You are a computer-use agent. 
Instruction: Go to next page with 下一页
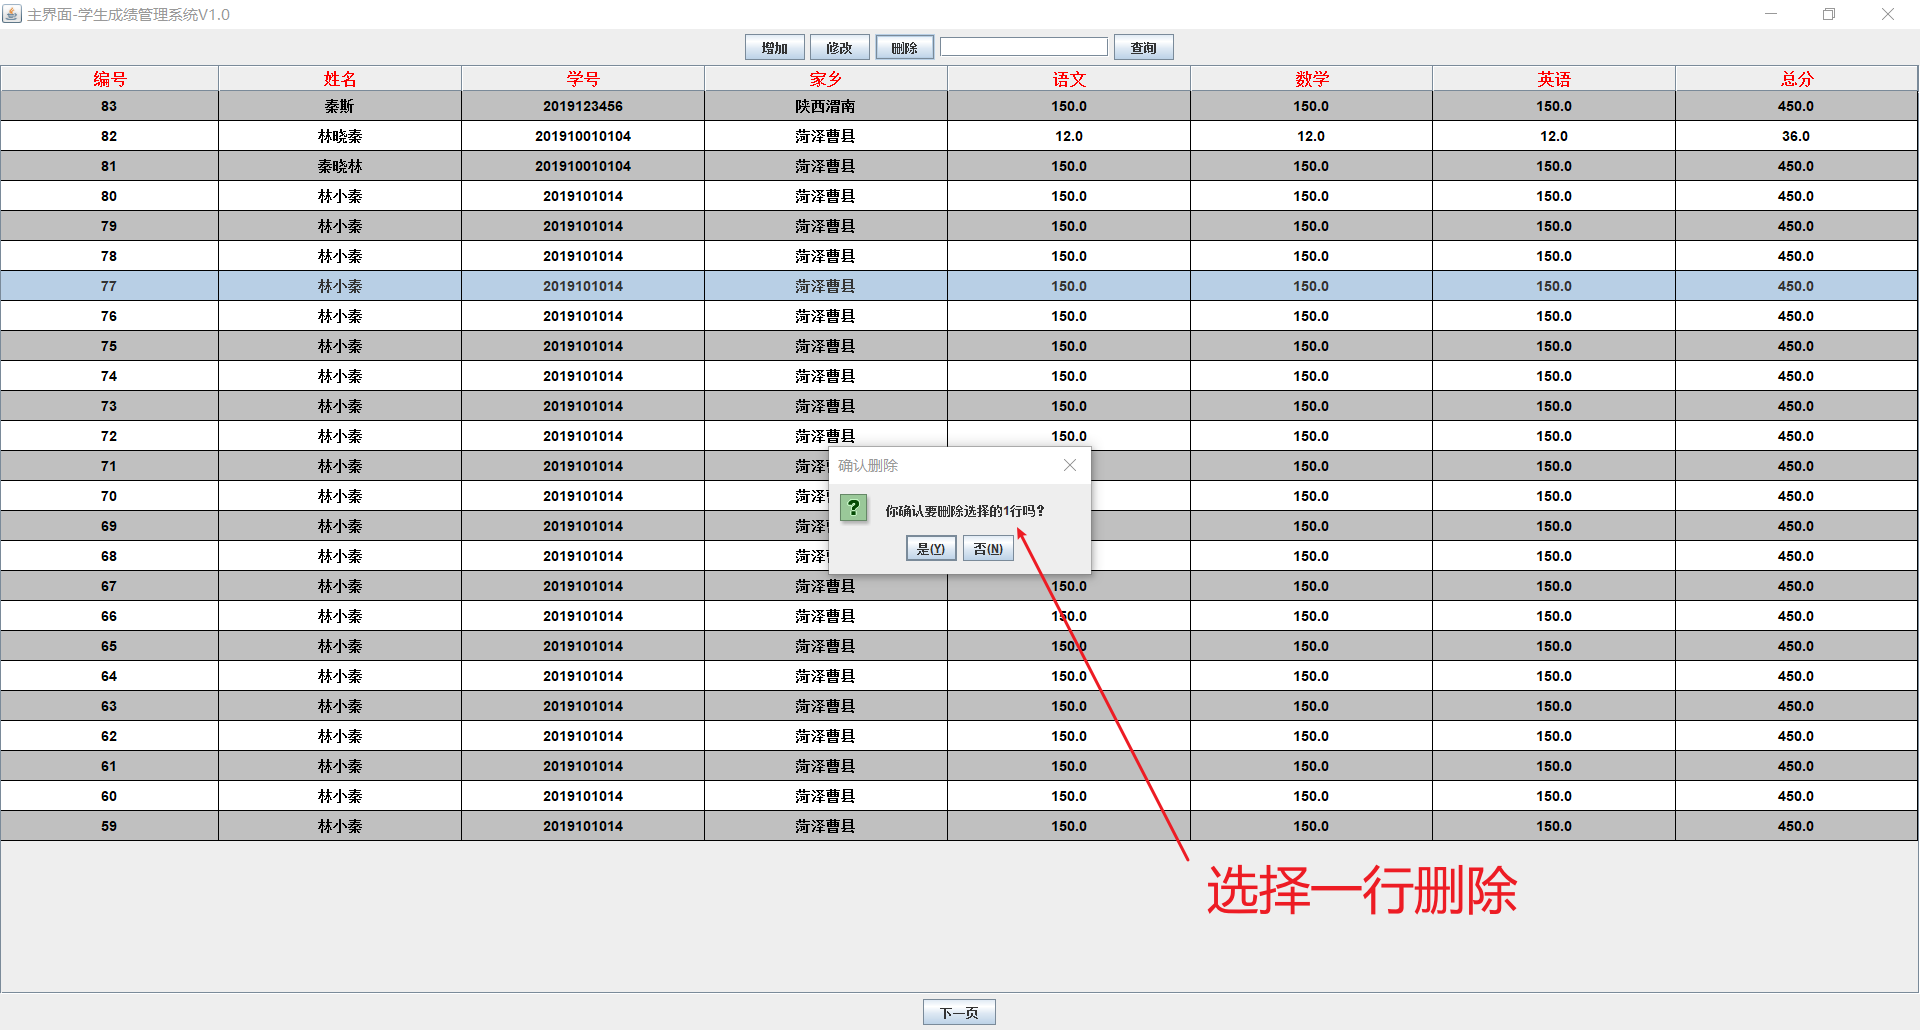coord(959,1013)
